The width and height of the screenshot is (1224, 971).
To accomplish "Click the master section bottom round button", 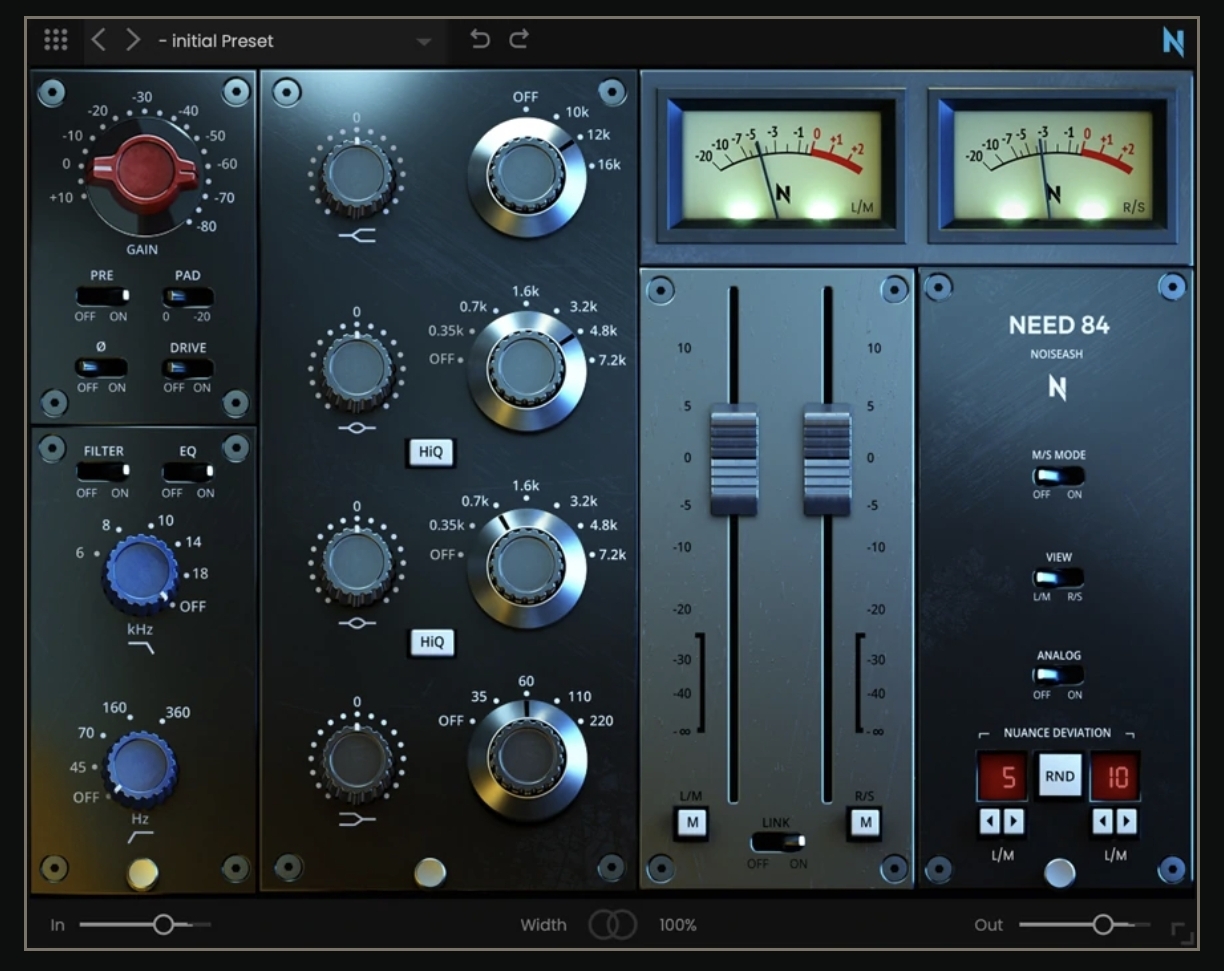I will pos(1059,873).
